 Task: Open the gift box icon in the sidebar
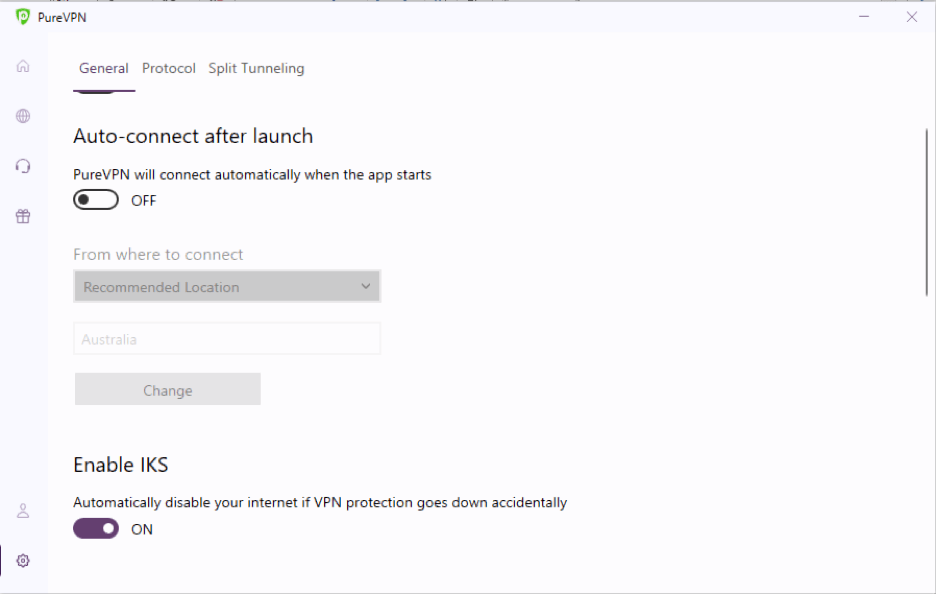(x=23, y=216)
